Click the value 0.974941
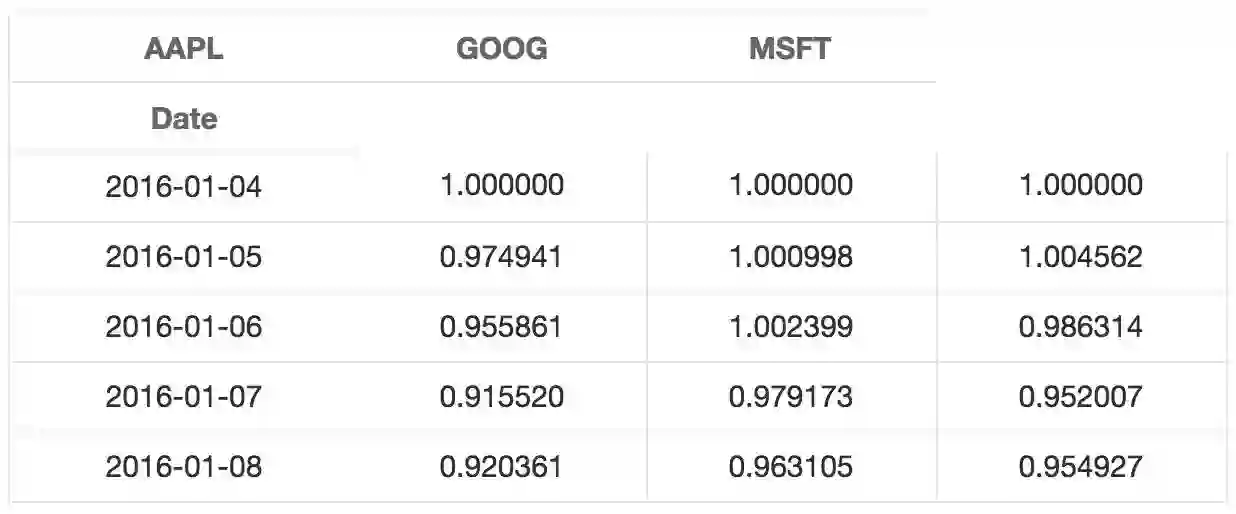1236x514 pixels. point(501,257)
